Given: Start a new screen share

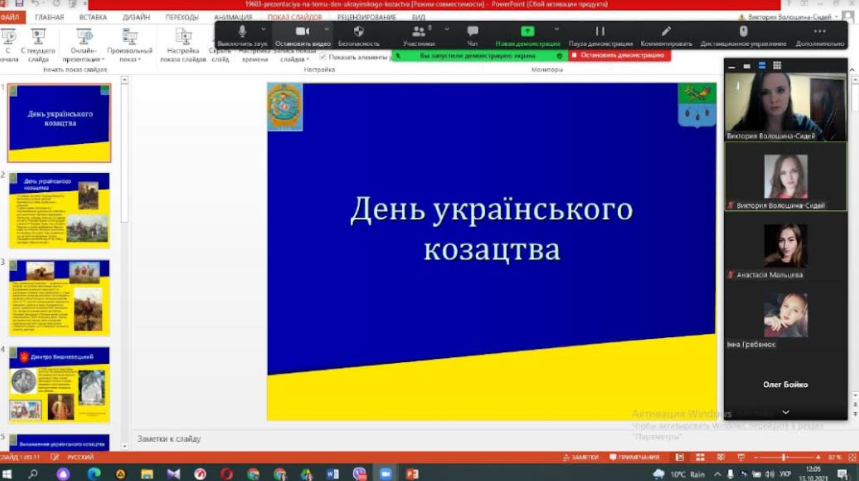Looking at the screenshot, I should pos(527,33).
